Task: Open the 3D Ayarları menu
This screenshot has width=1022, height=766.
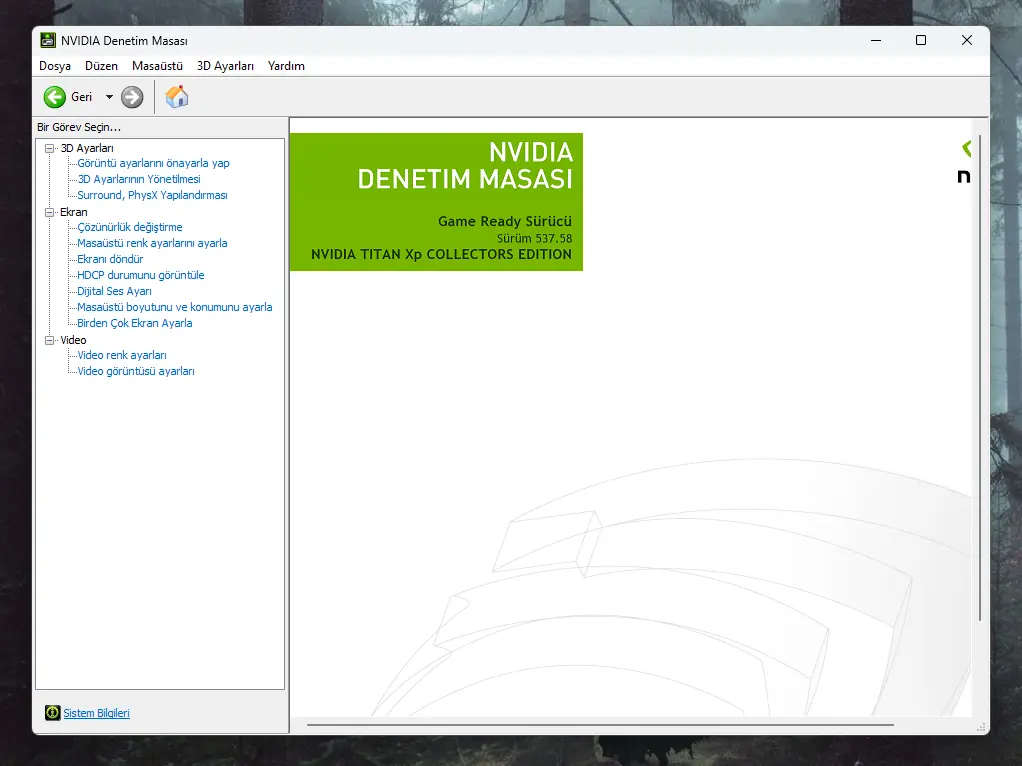Action: click(225, 66)
